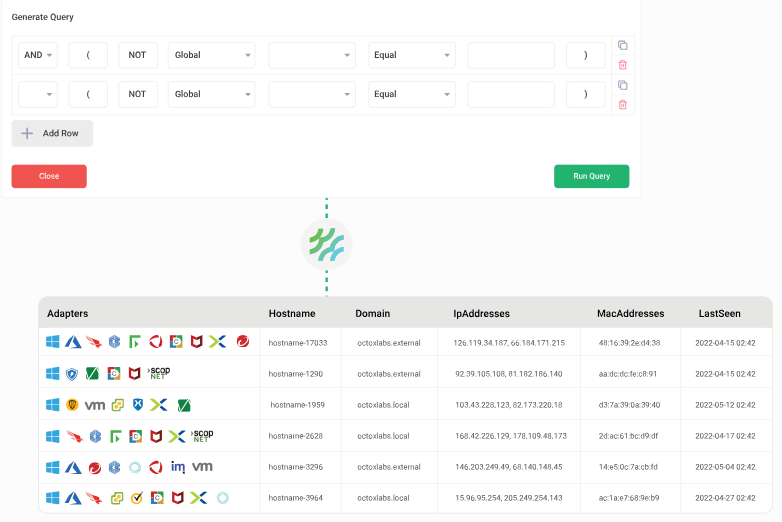Click the green Run Query button
Viewport: 782px width, 522px height.
point(591,176)
